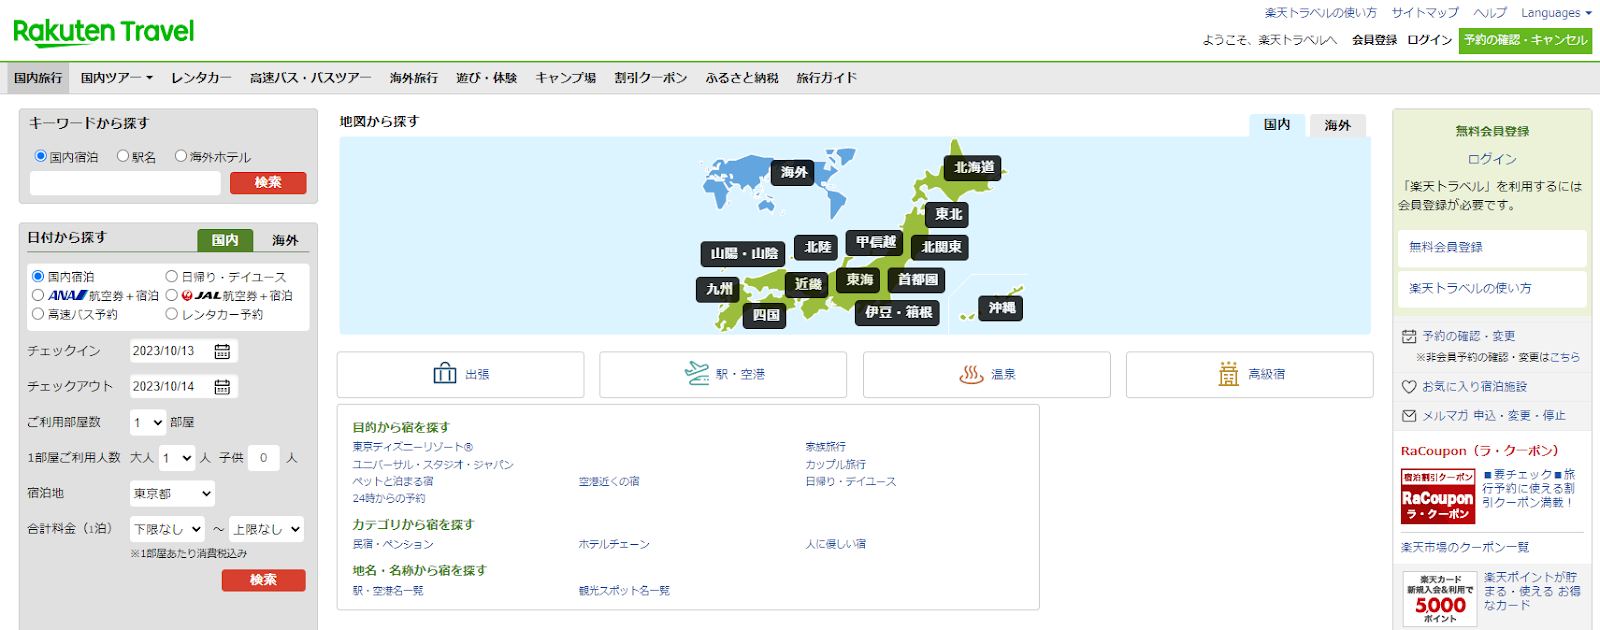Click the Rakuten Travel logo
The width and height of the screenshot is (1600, 630).
tap(104, 32)
